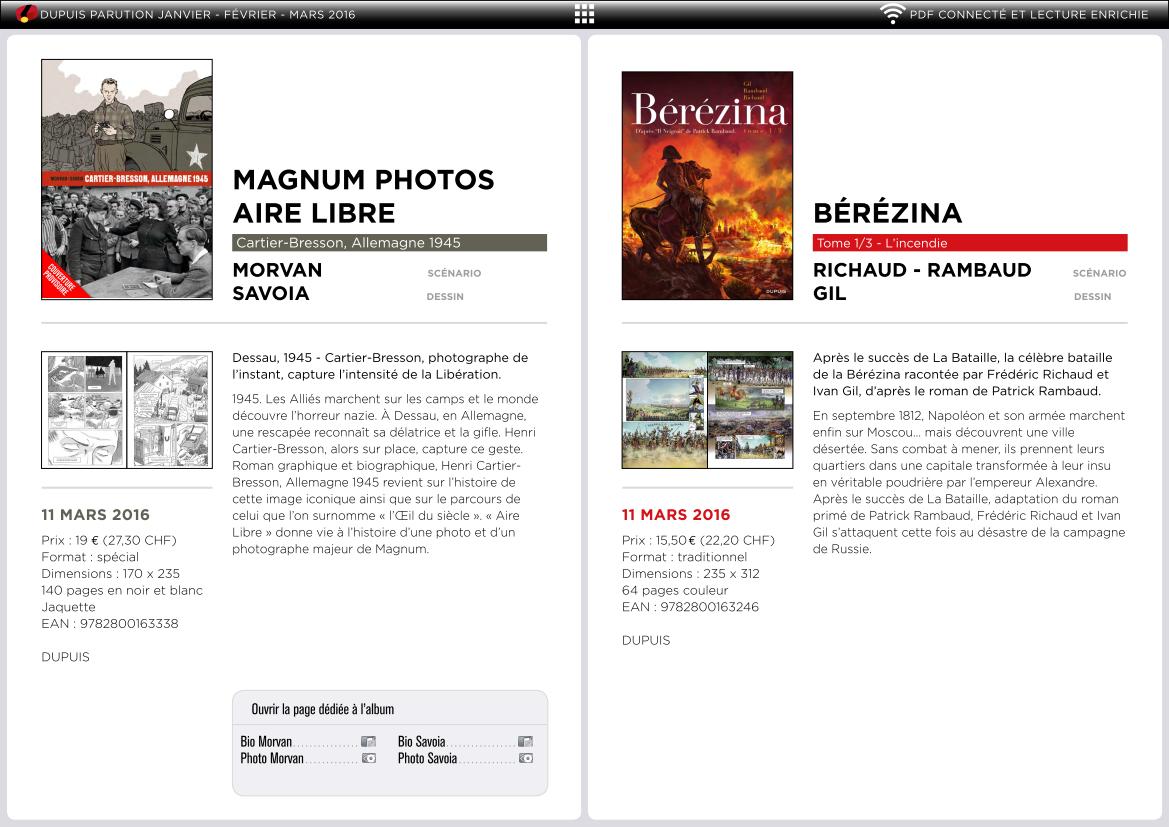1169x827 pixels.
Task: Select the Bérézina album cover image
Action: point(707,185)
